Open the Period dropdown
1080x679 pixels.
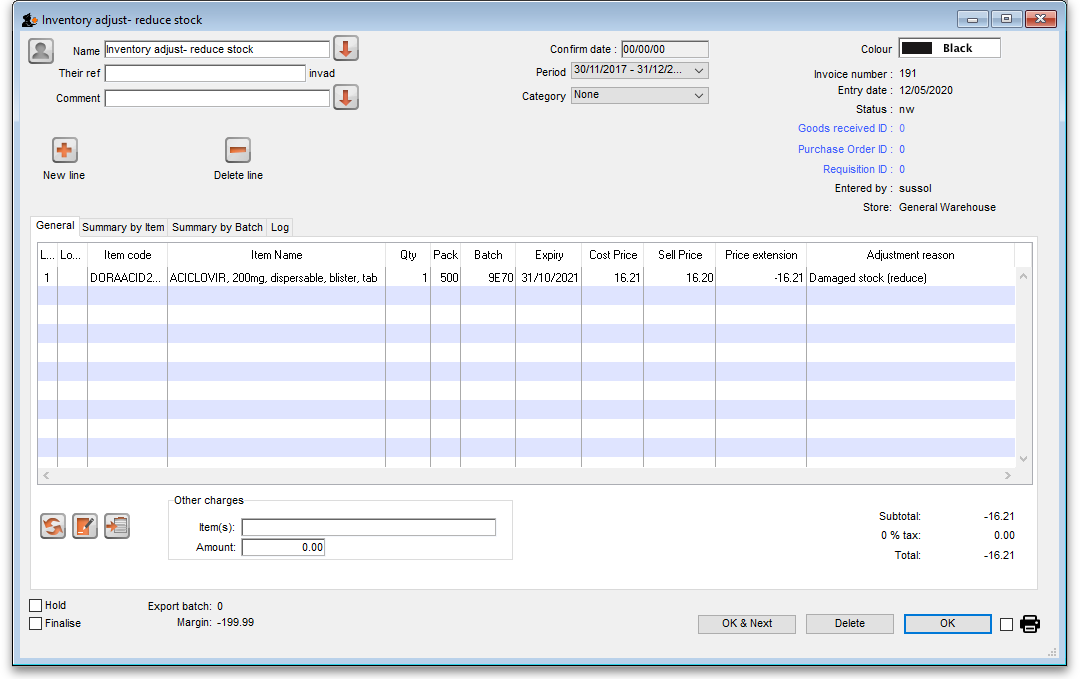pos(639,71)
